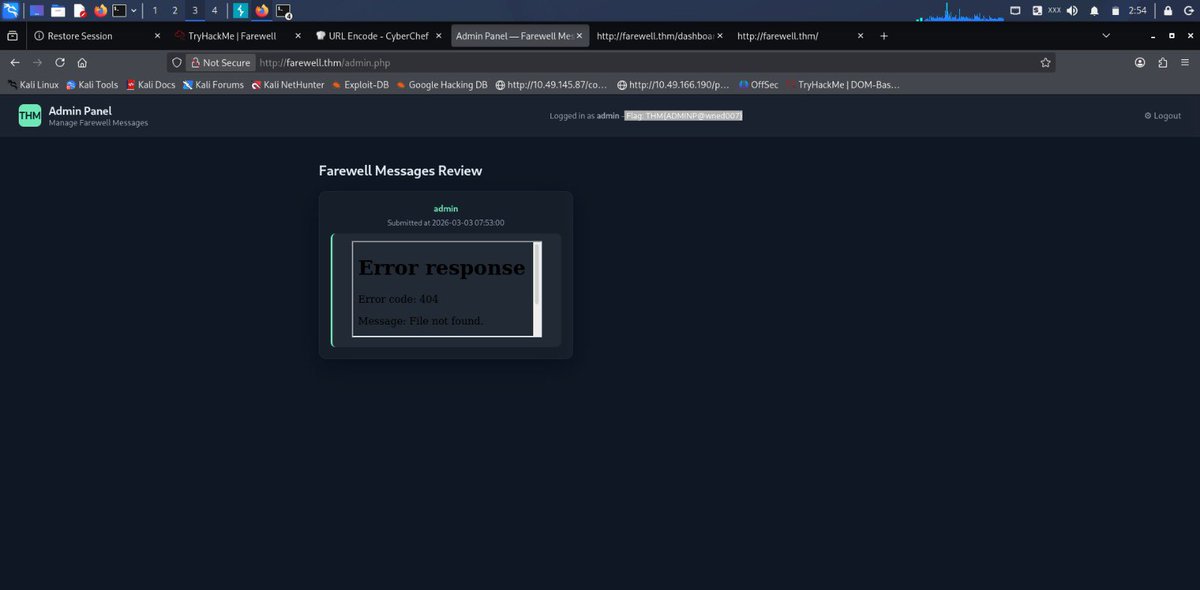Open the Kali applications menu
Viewport: 1200px width, 590px height.
[10, 11]
